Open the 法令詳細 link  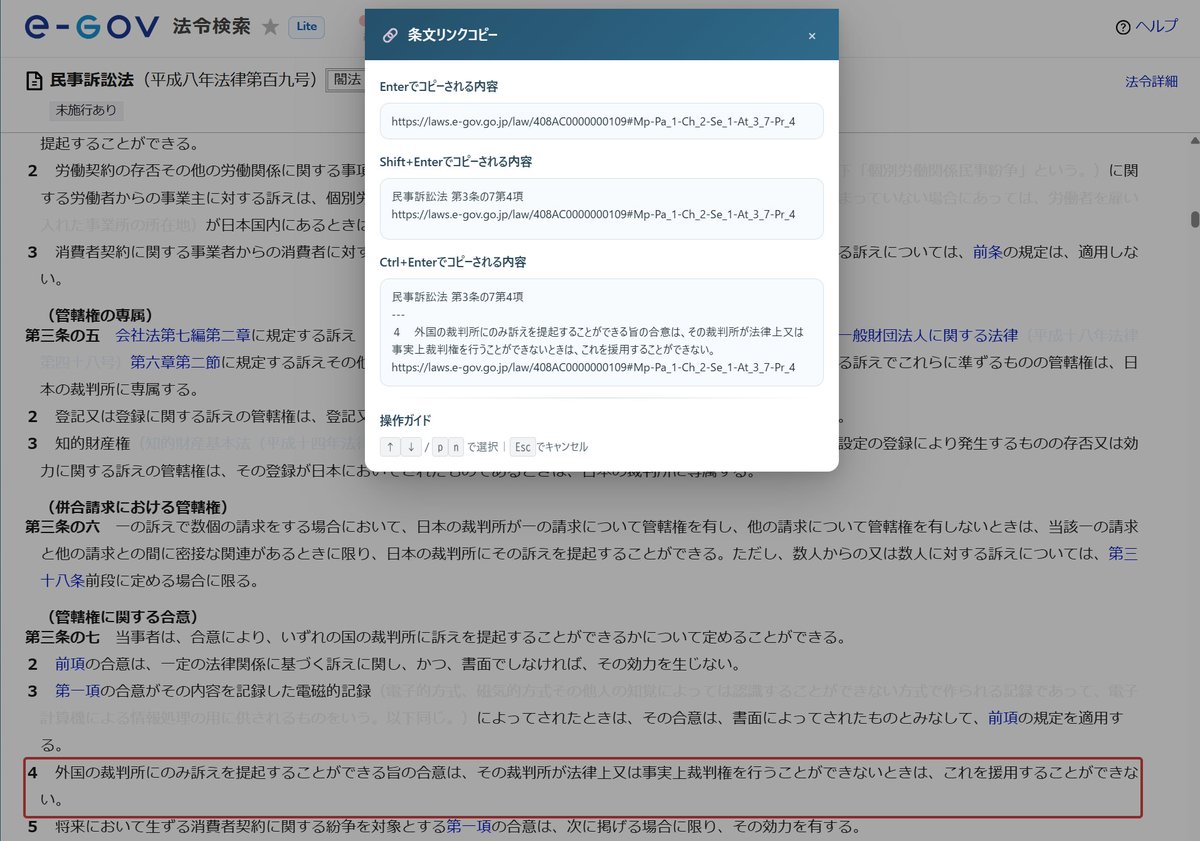[1151, 81]
